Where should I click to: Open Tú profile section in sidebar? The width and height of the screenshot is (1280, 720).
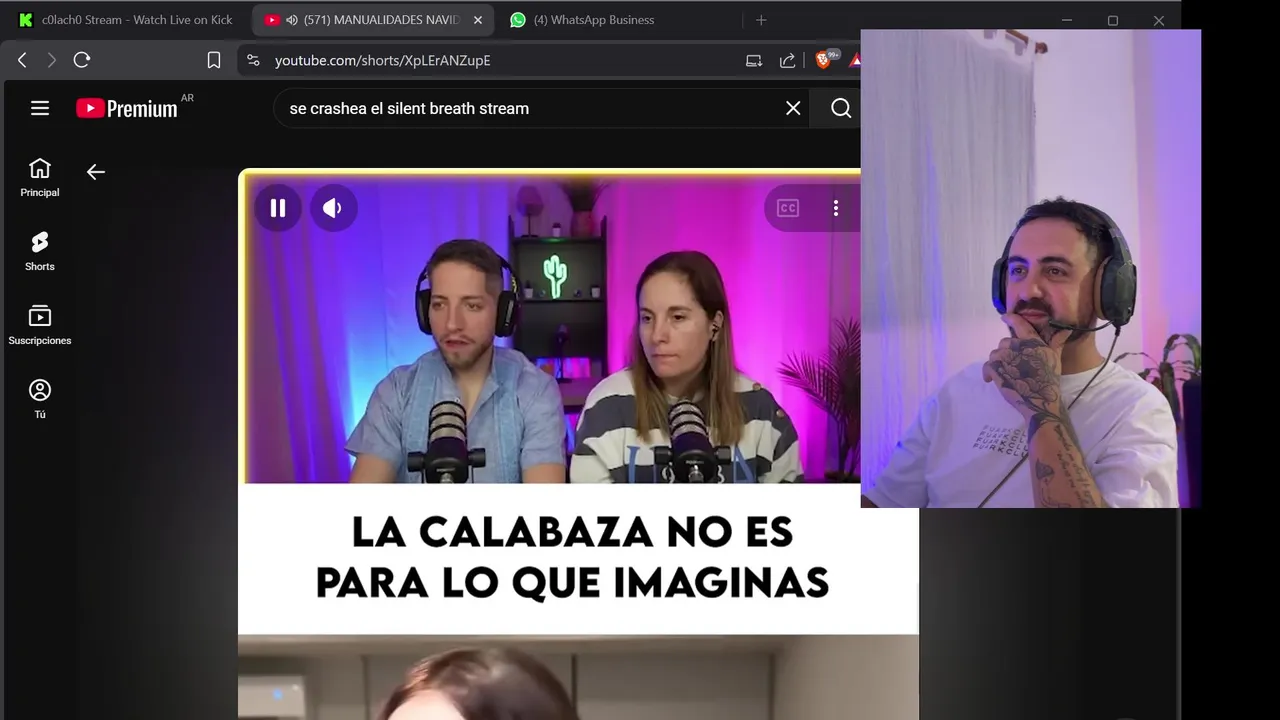click(40, 400)
